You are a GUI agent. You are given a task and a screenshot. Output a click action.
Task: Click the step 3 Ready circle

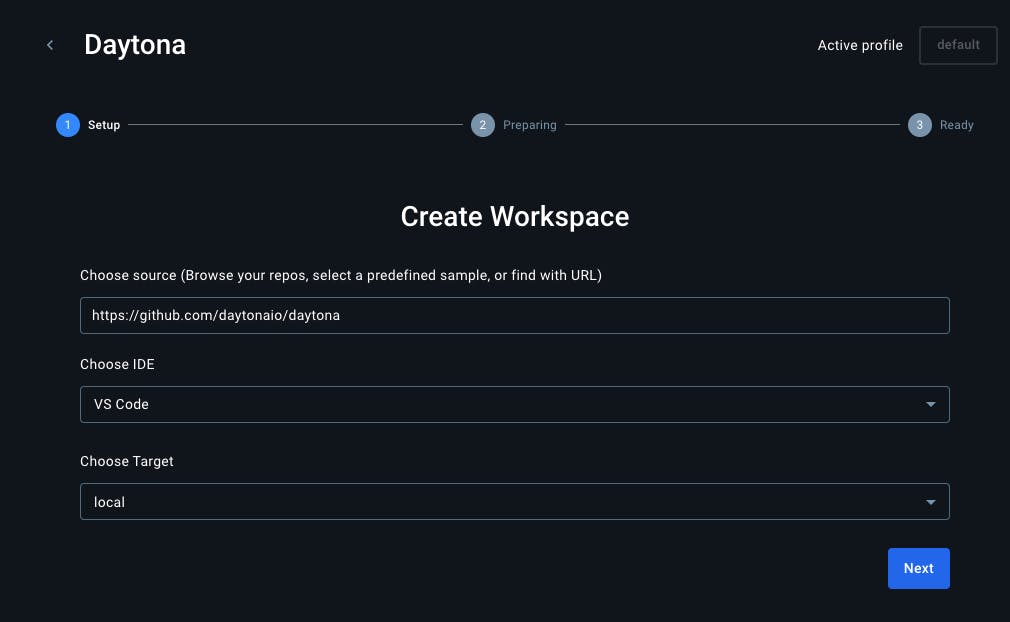tap(919, 125)
